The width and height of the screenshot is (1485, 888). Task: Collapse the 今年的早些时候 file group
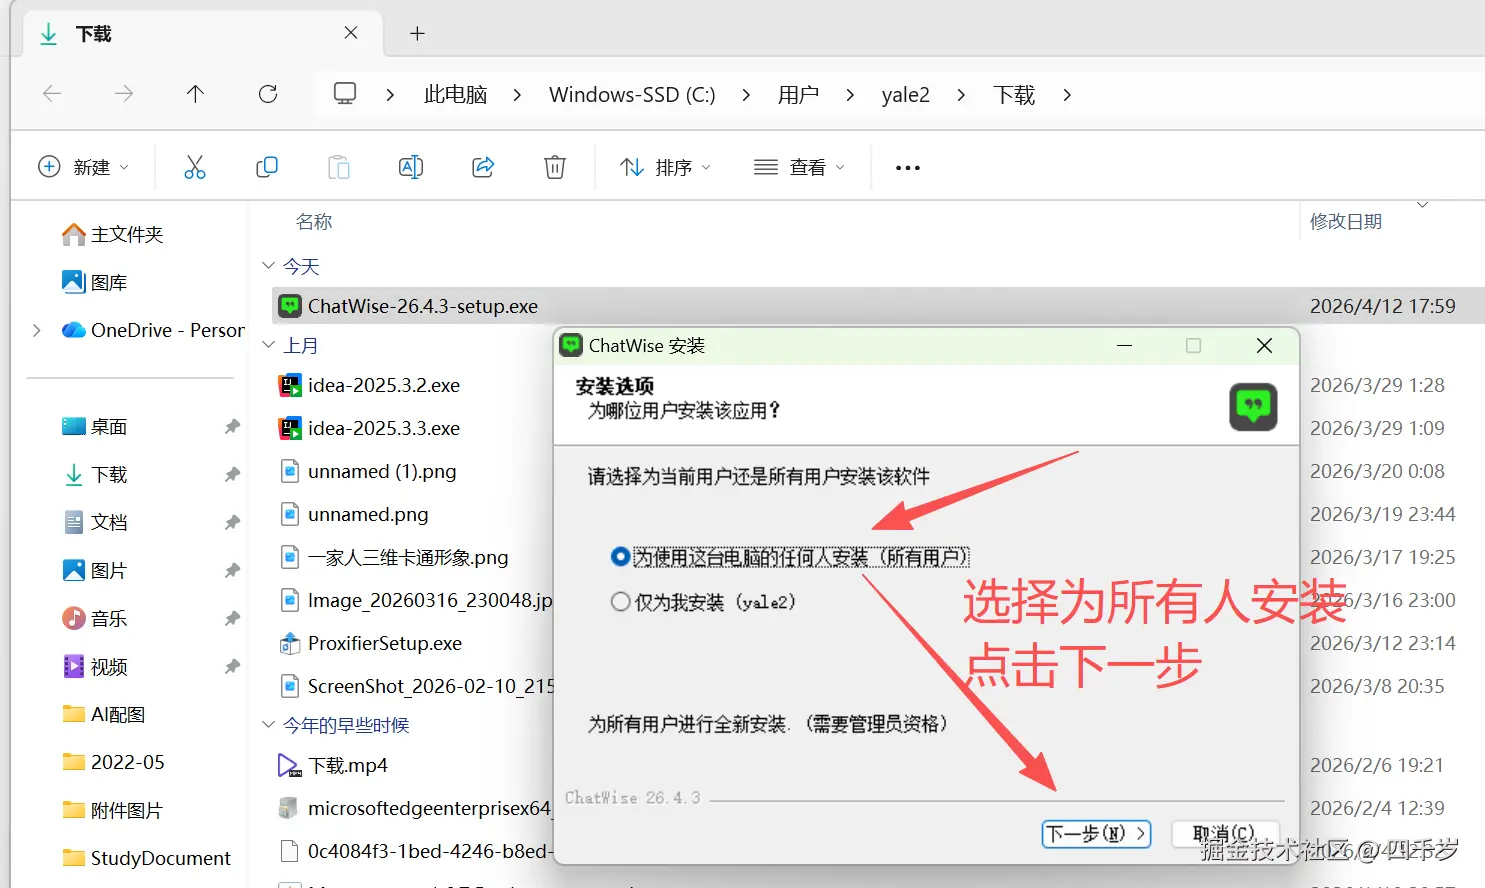point(268,724)
